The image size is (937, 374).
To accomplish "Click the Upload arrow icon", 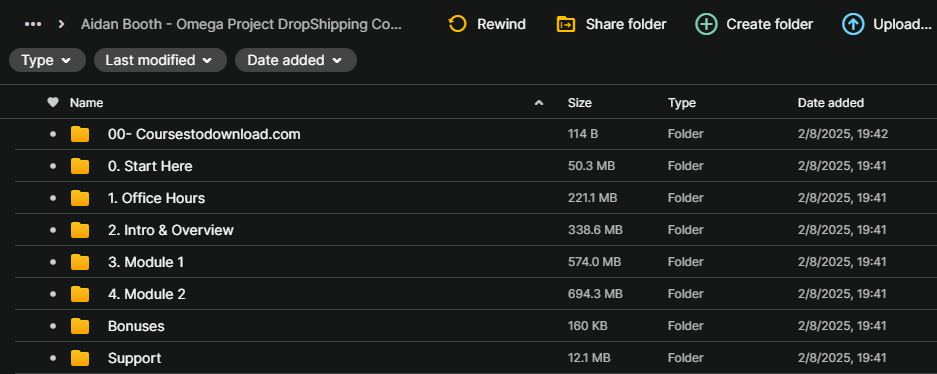I will pyautogui.click(x=853, y=24).
